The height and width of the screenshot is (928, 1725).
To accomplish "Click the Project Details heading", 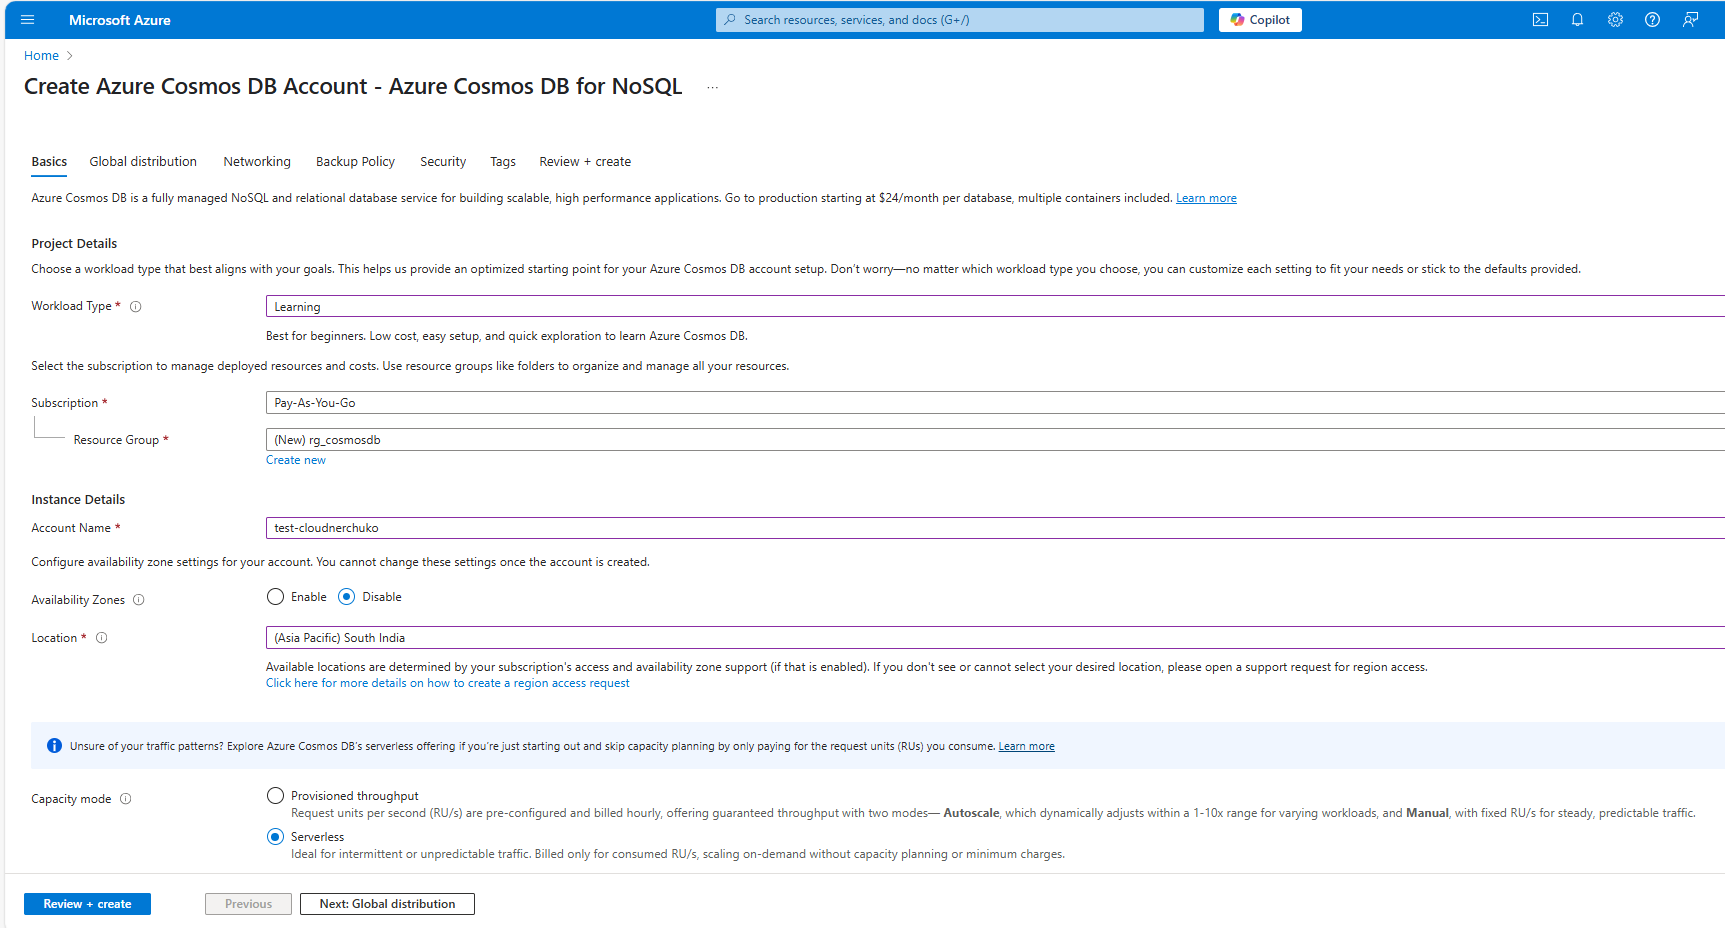I will point(74,244).
